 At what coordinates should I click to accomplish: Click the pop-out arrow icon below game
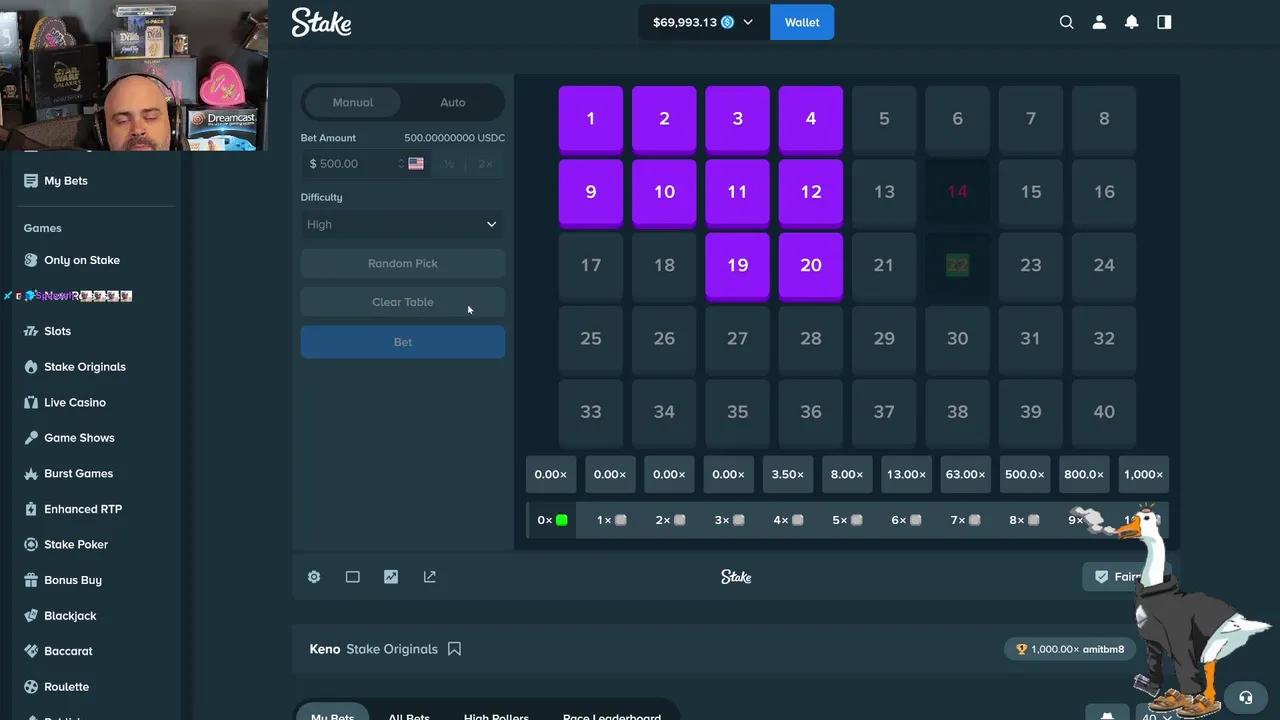pos(430,577)
